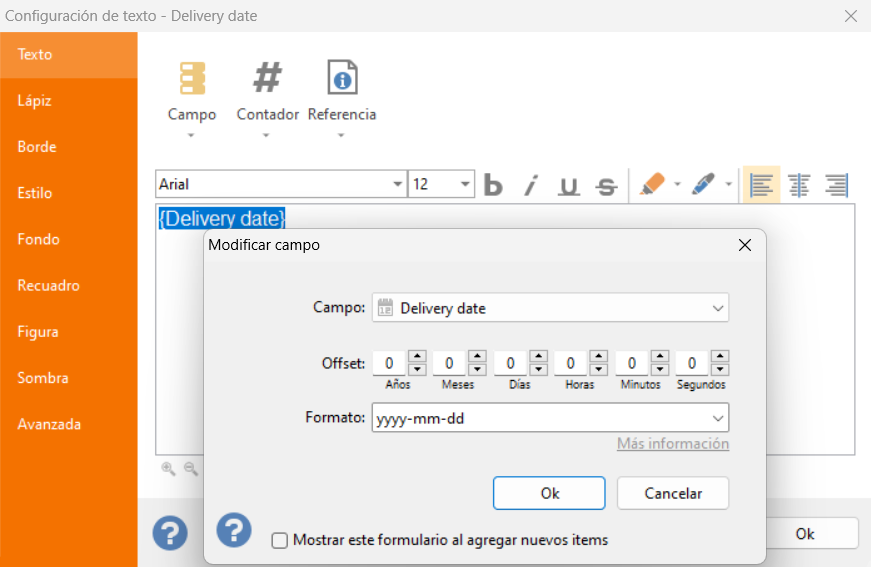This screenshot has width=871, height=567.
Task: Center align the text
Action: click(x=799, y=185)
